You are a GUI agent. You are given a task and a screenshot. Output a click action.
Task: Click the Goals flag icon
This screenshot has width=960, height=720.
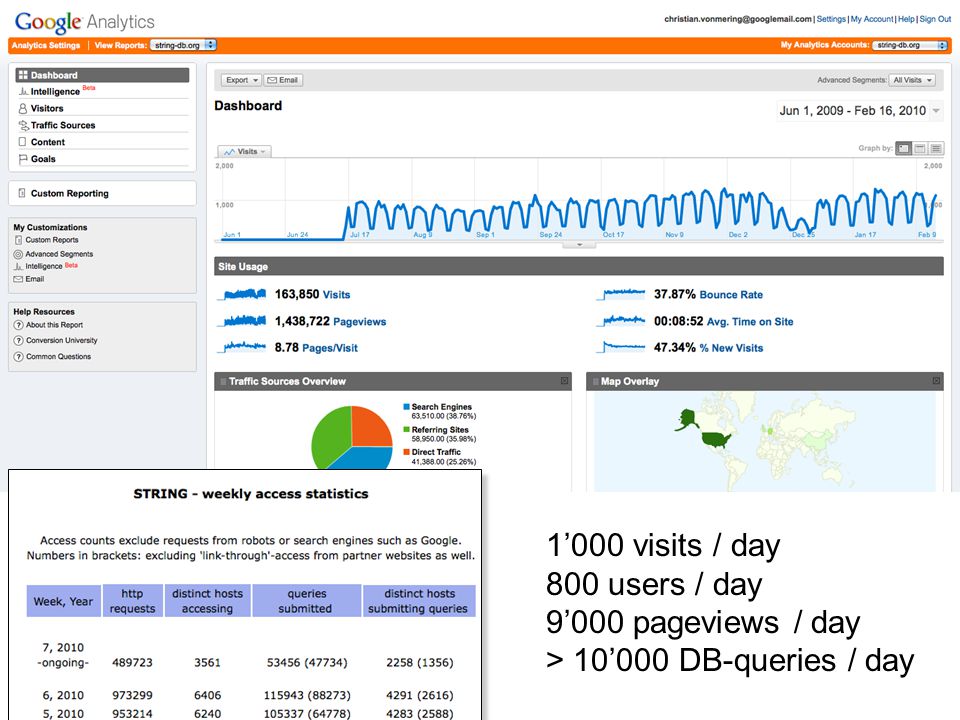[23, 159]
